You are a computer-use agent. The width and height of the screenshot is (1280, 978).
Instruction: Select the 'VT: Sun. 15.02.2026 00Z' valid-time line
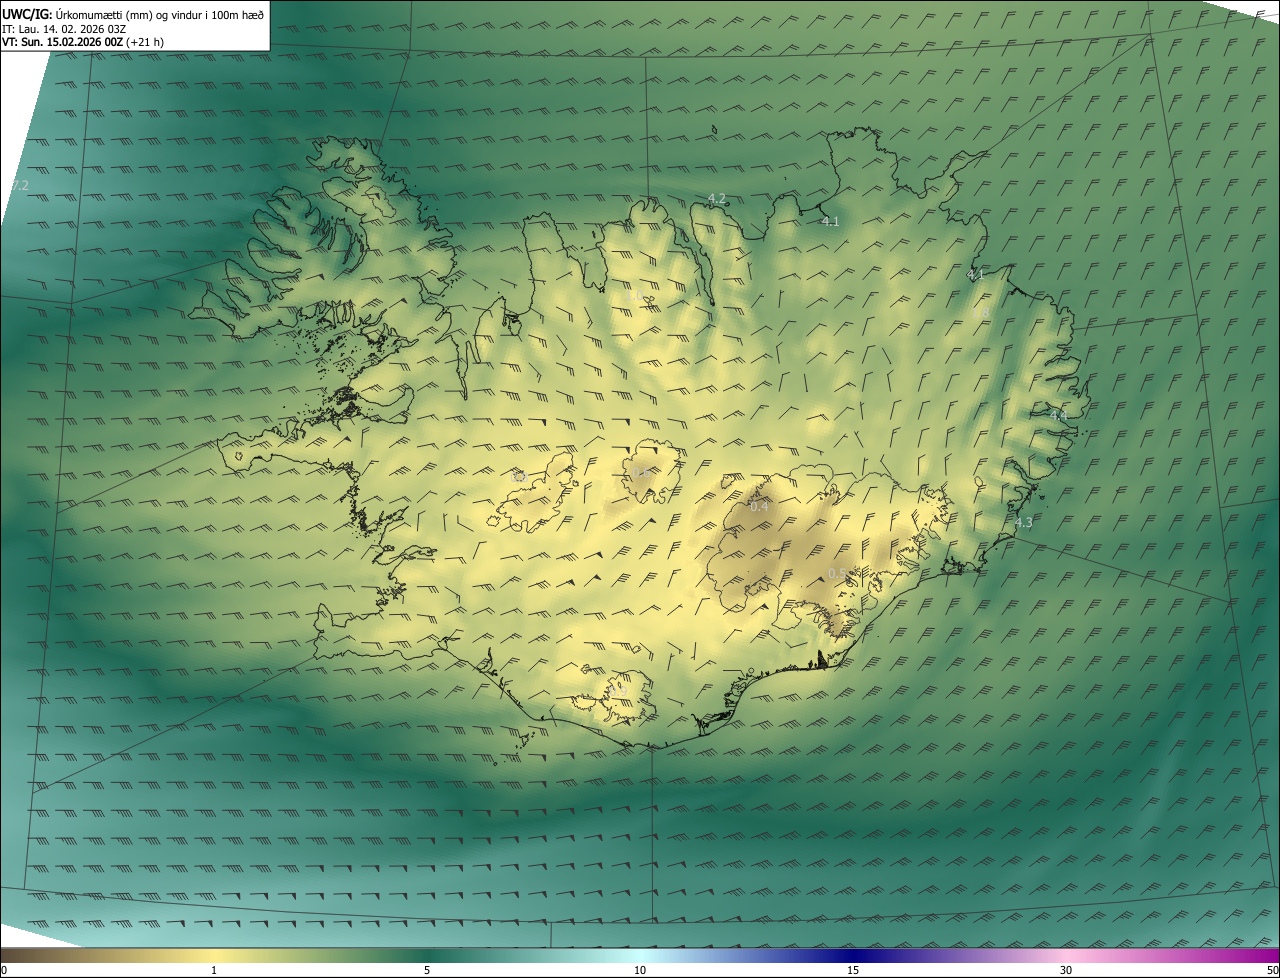62,42
